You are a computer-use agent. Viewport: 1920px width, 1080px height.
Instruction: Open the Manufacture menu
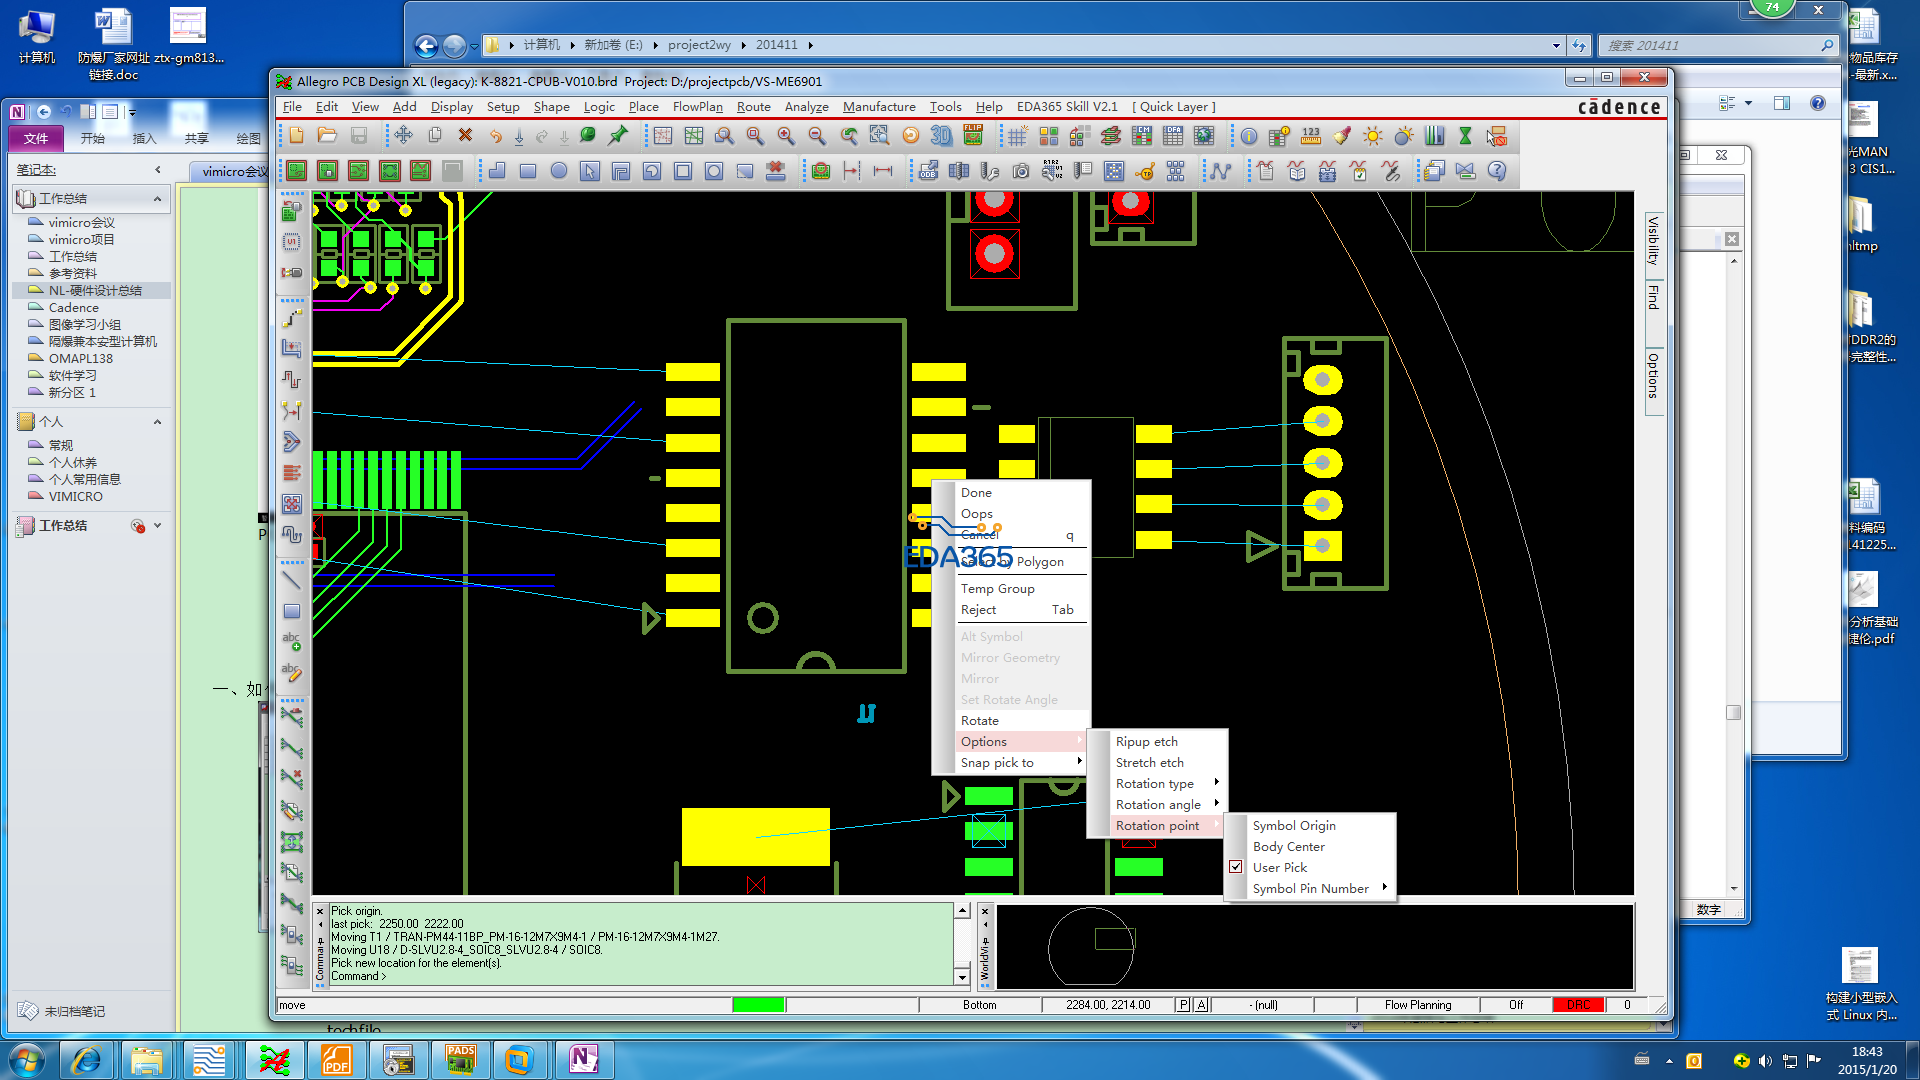(878, 107)
